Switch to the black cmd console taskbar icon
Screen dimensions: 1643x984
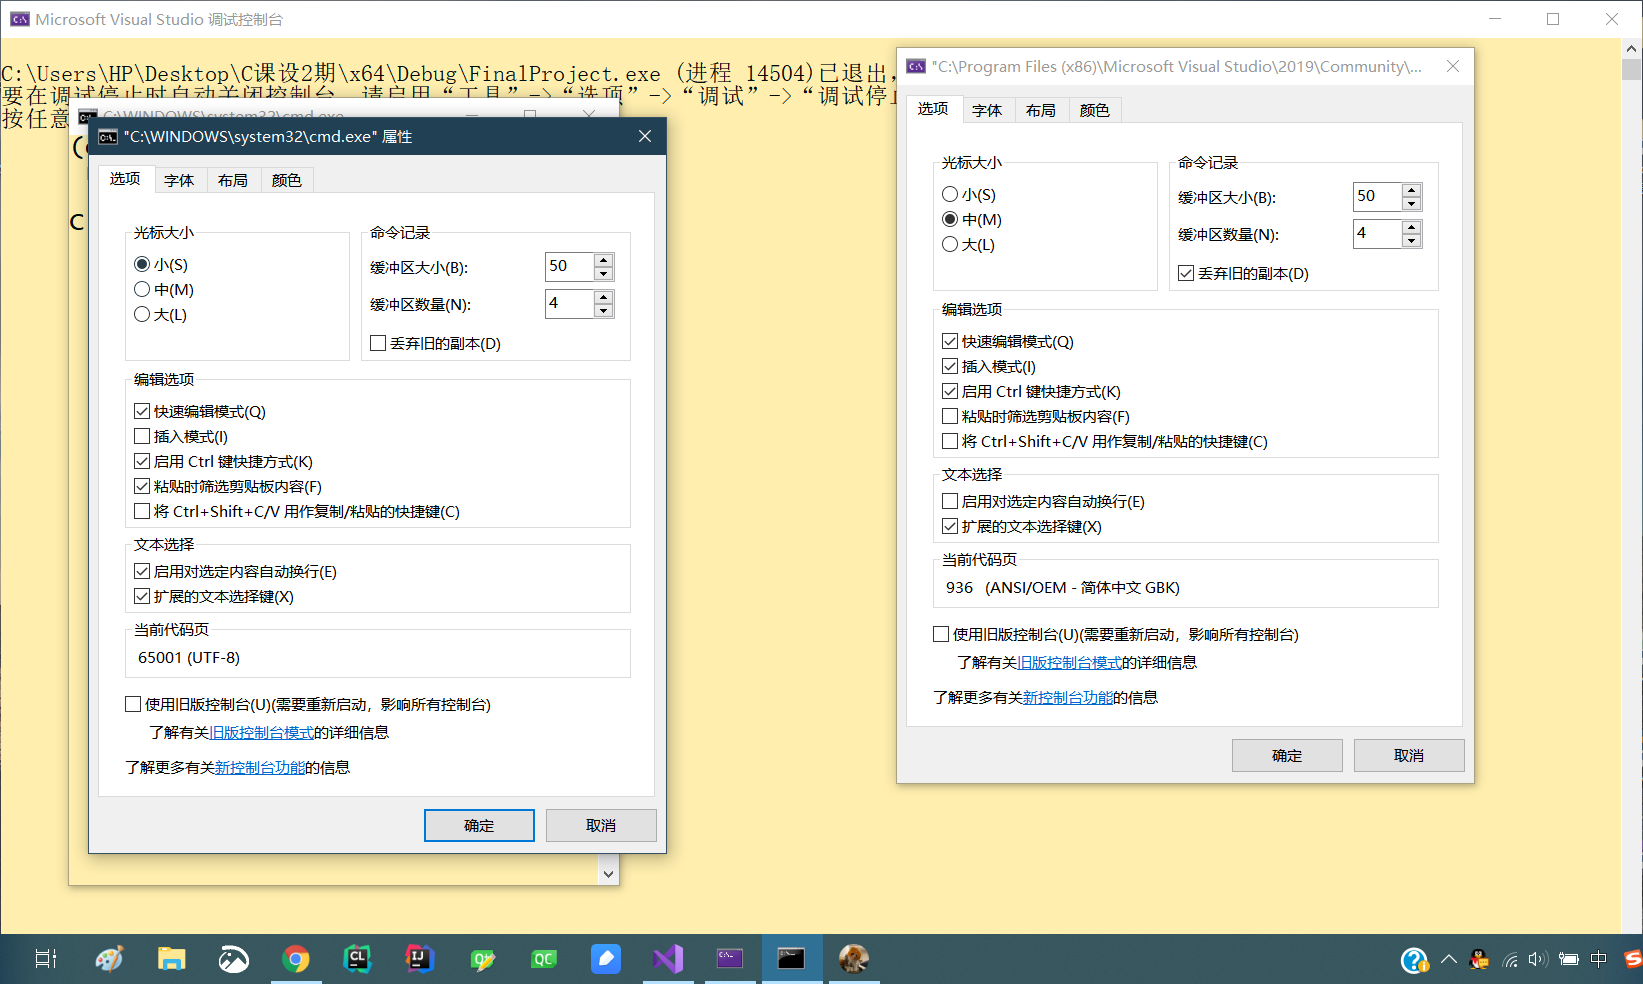791,959
